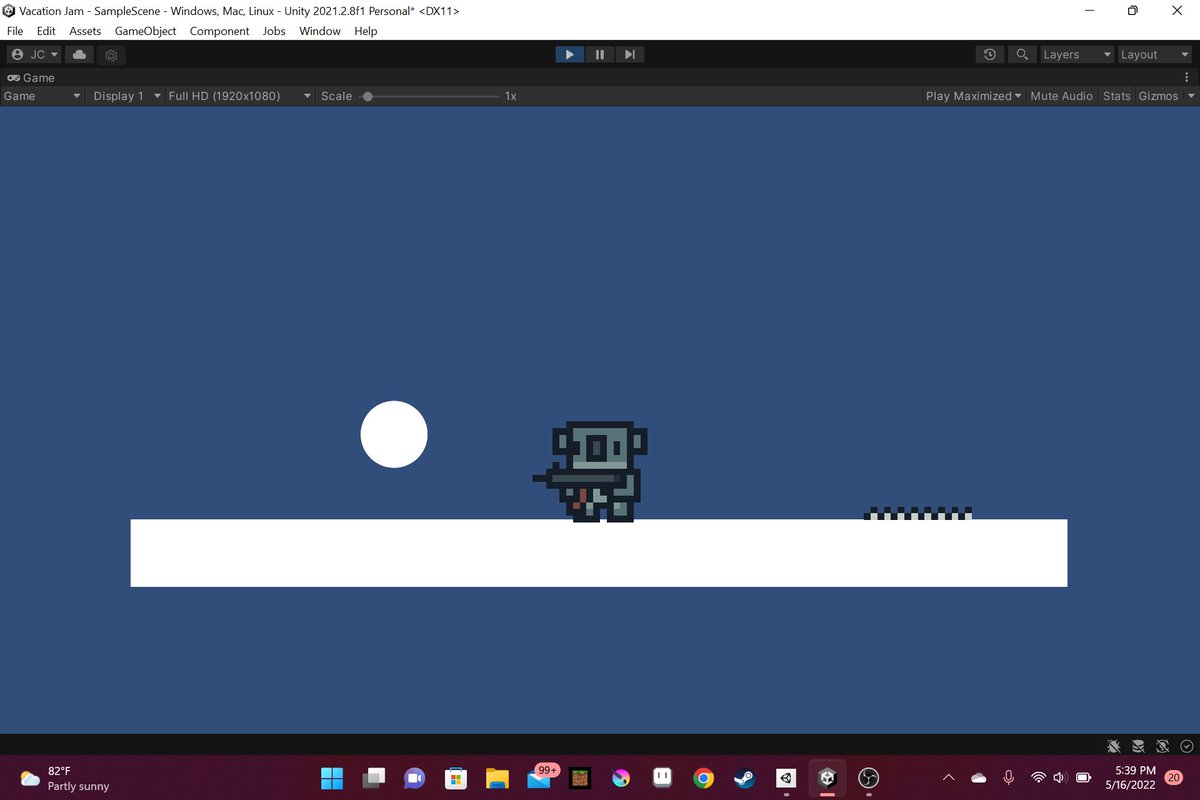Open the weather widget showing 82°F

[64, 778]
